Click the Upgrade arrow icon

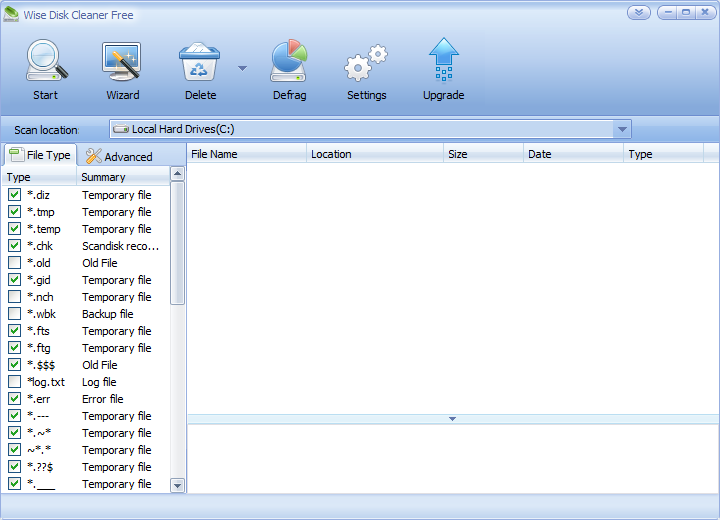click(444, 60)
